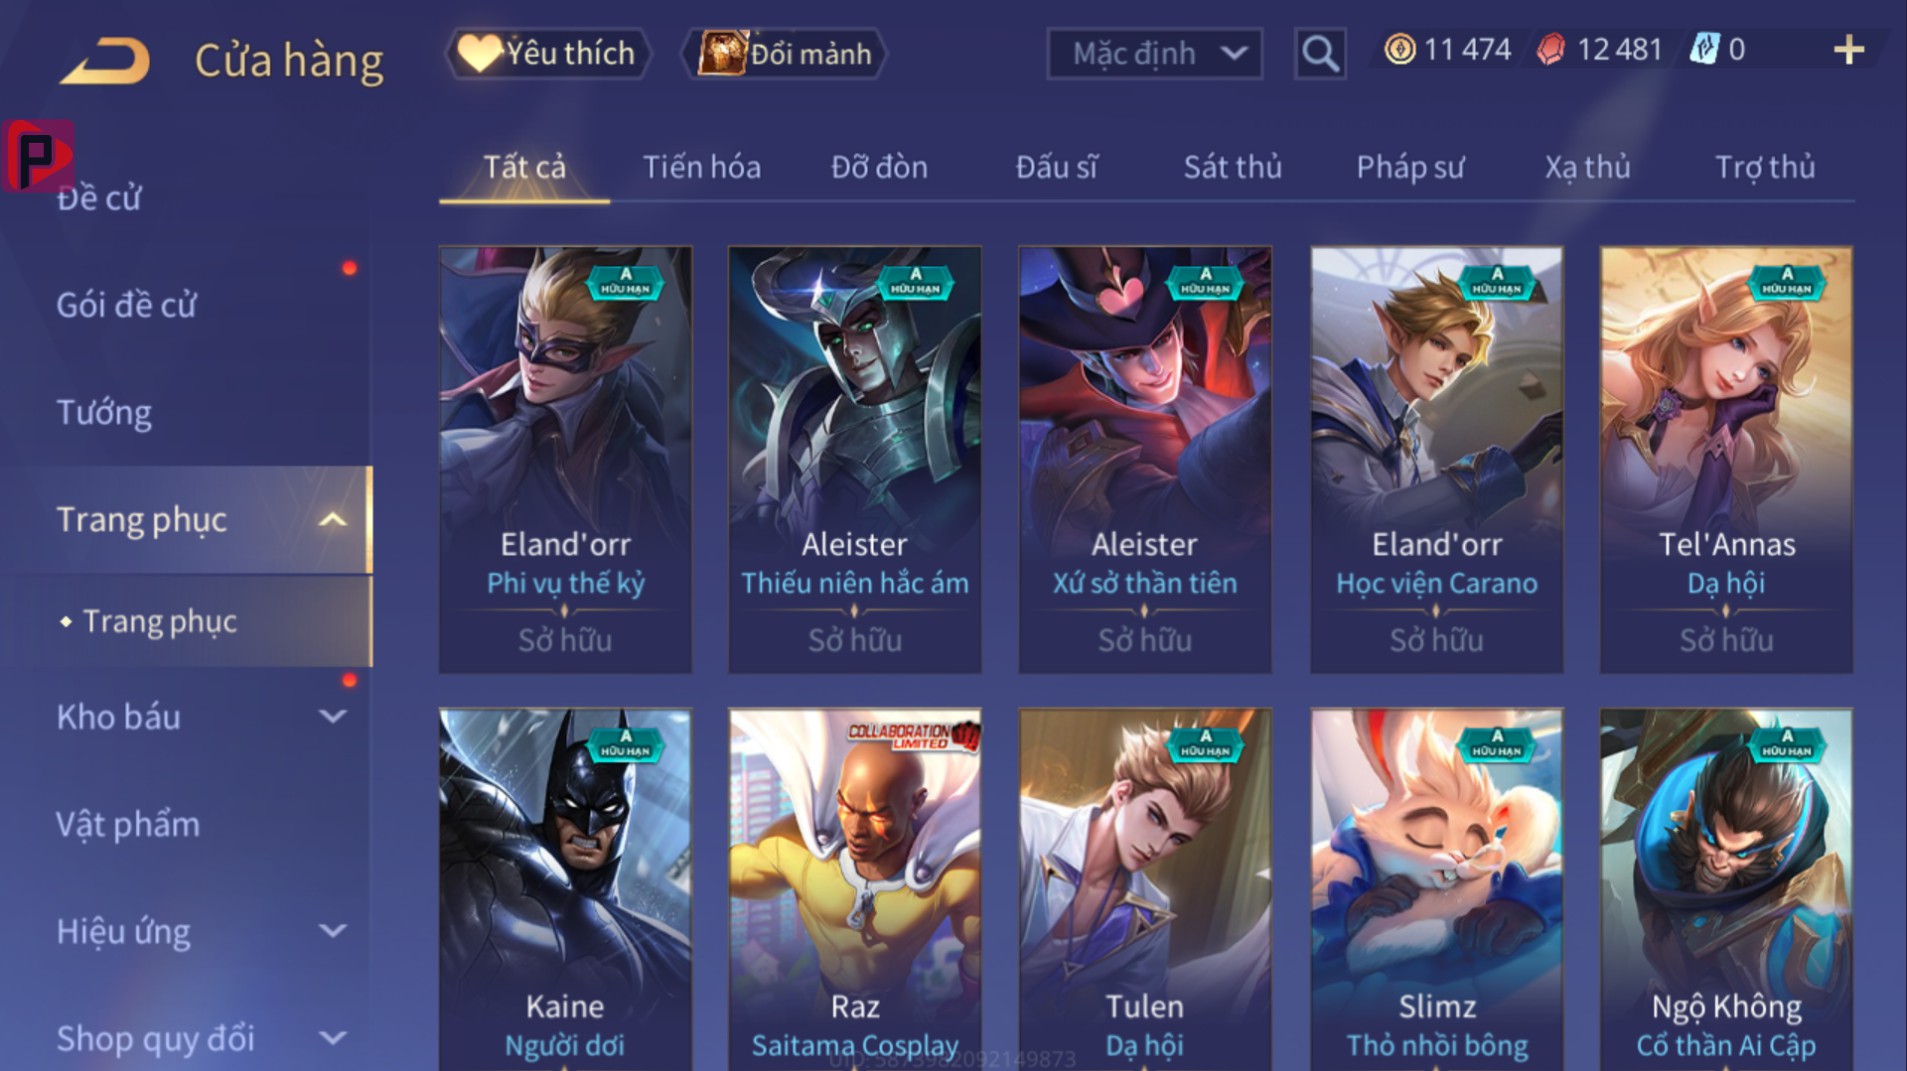The width and height of the screenshot is (1907, 1071).
Task: Open Raz Saitama Cosplay skin card
Action: [855, 890]
